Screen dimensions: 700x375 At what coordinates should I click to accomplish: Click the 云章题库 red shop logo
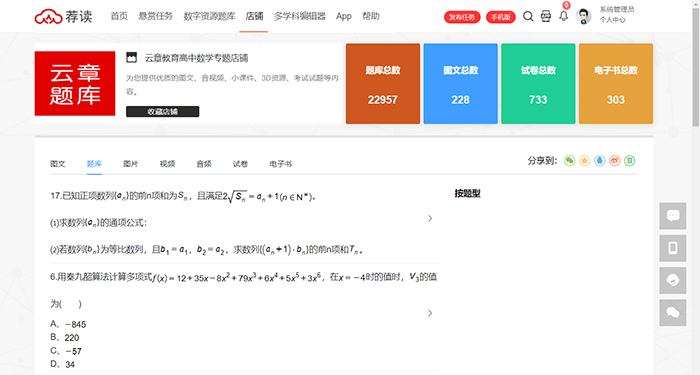point(75,83)
